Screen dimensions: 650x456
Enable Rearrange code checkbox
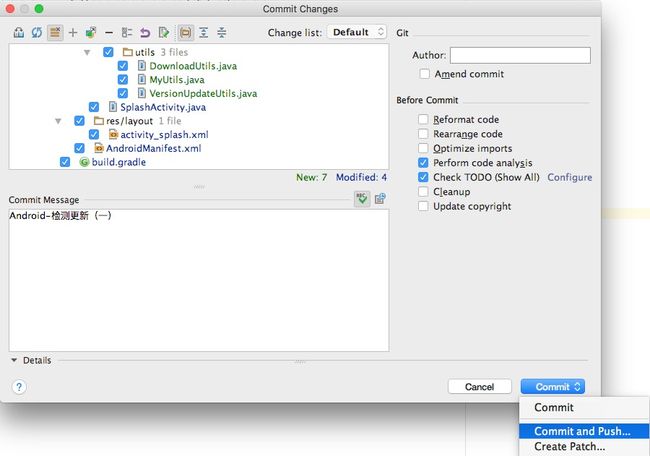[423, 134]
